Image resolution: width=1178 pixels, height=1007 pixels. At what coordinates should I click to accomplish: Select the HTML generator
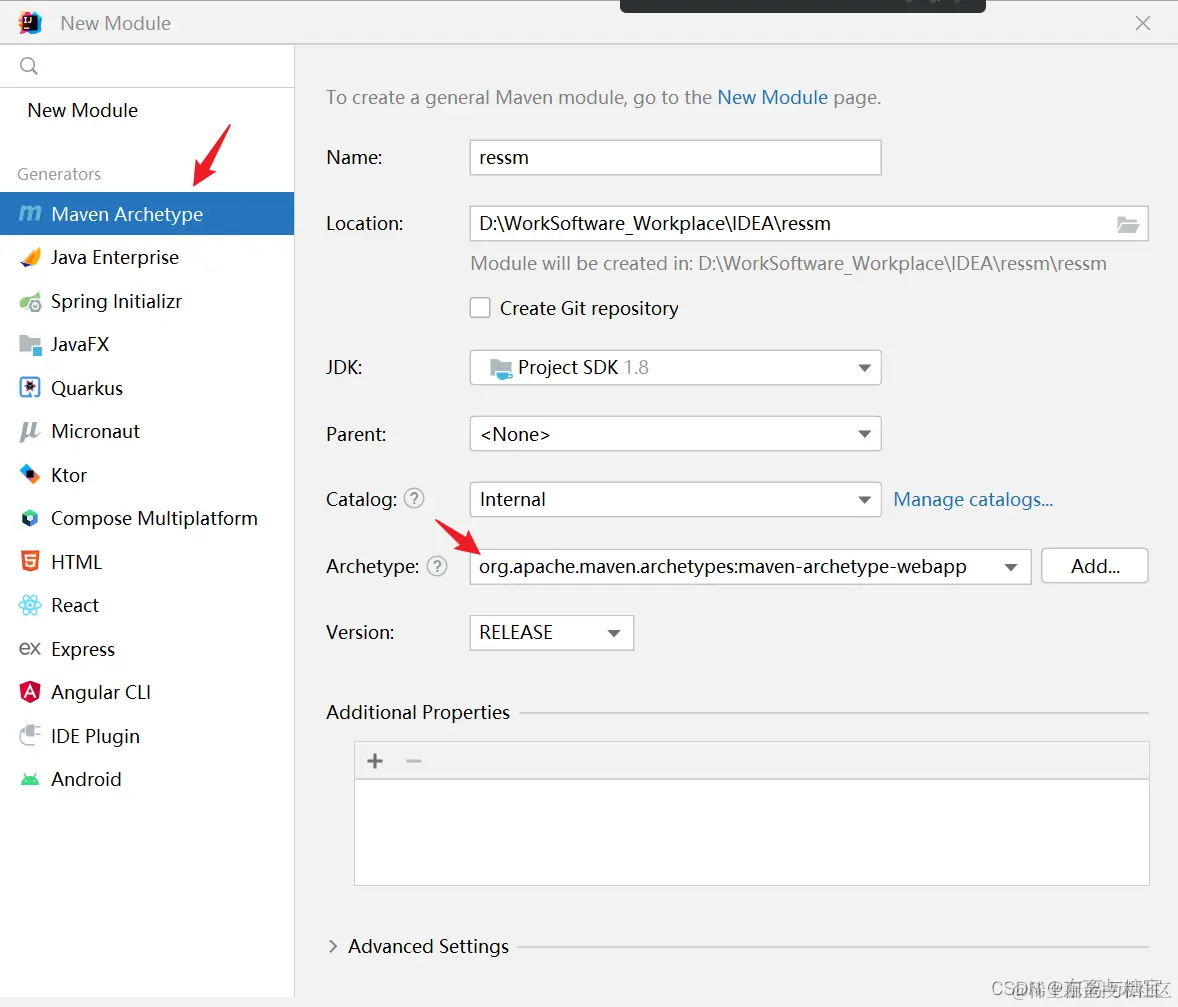(x=146, y=562)
